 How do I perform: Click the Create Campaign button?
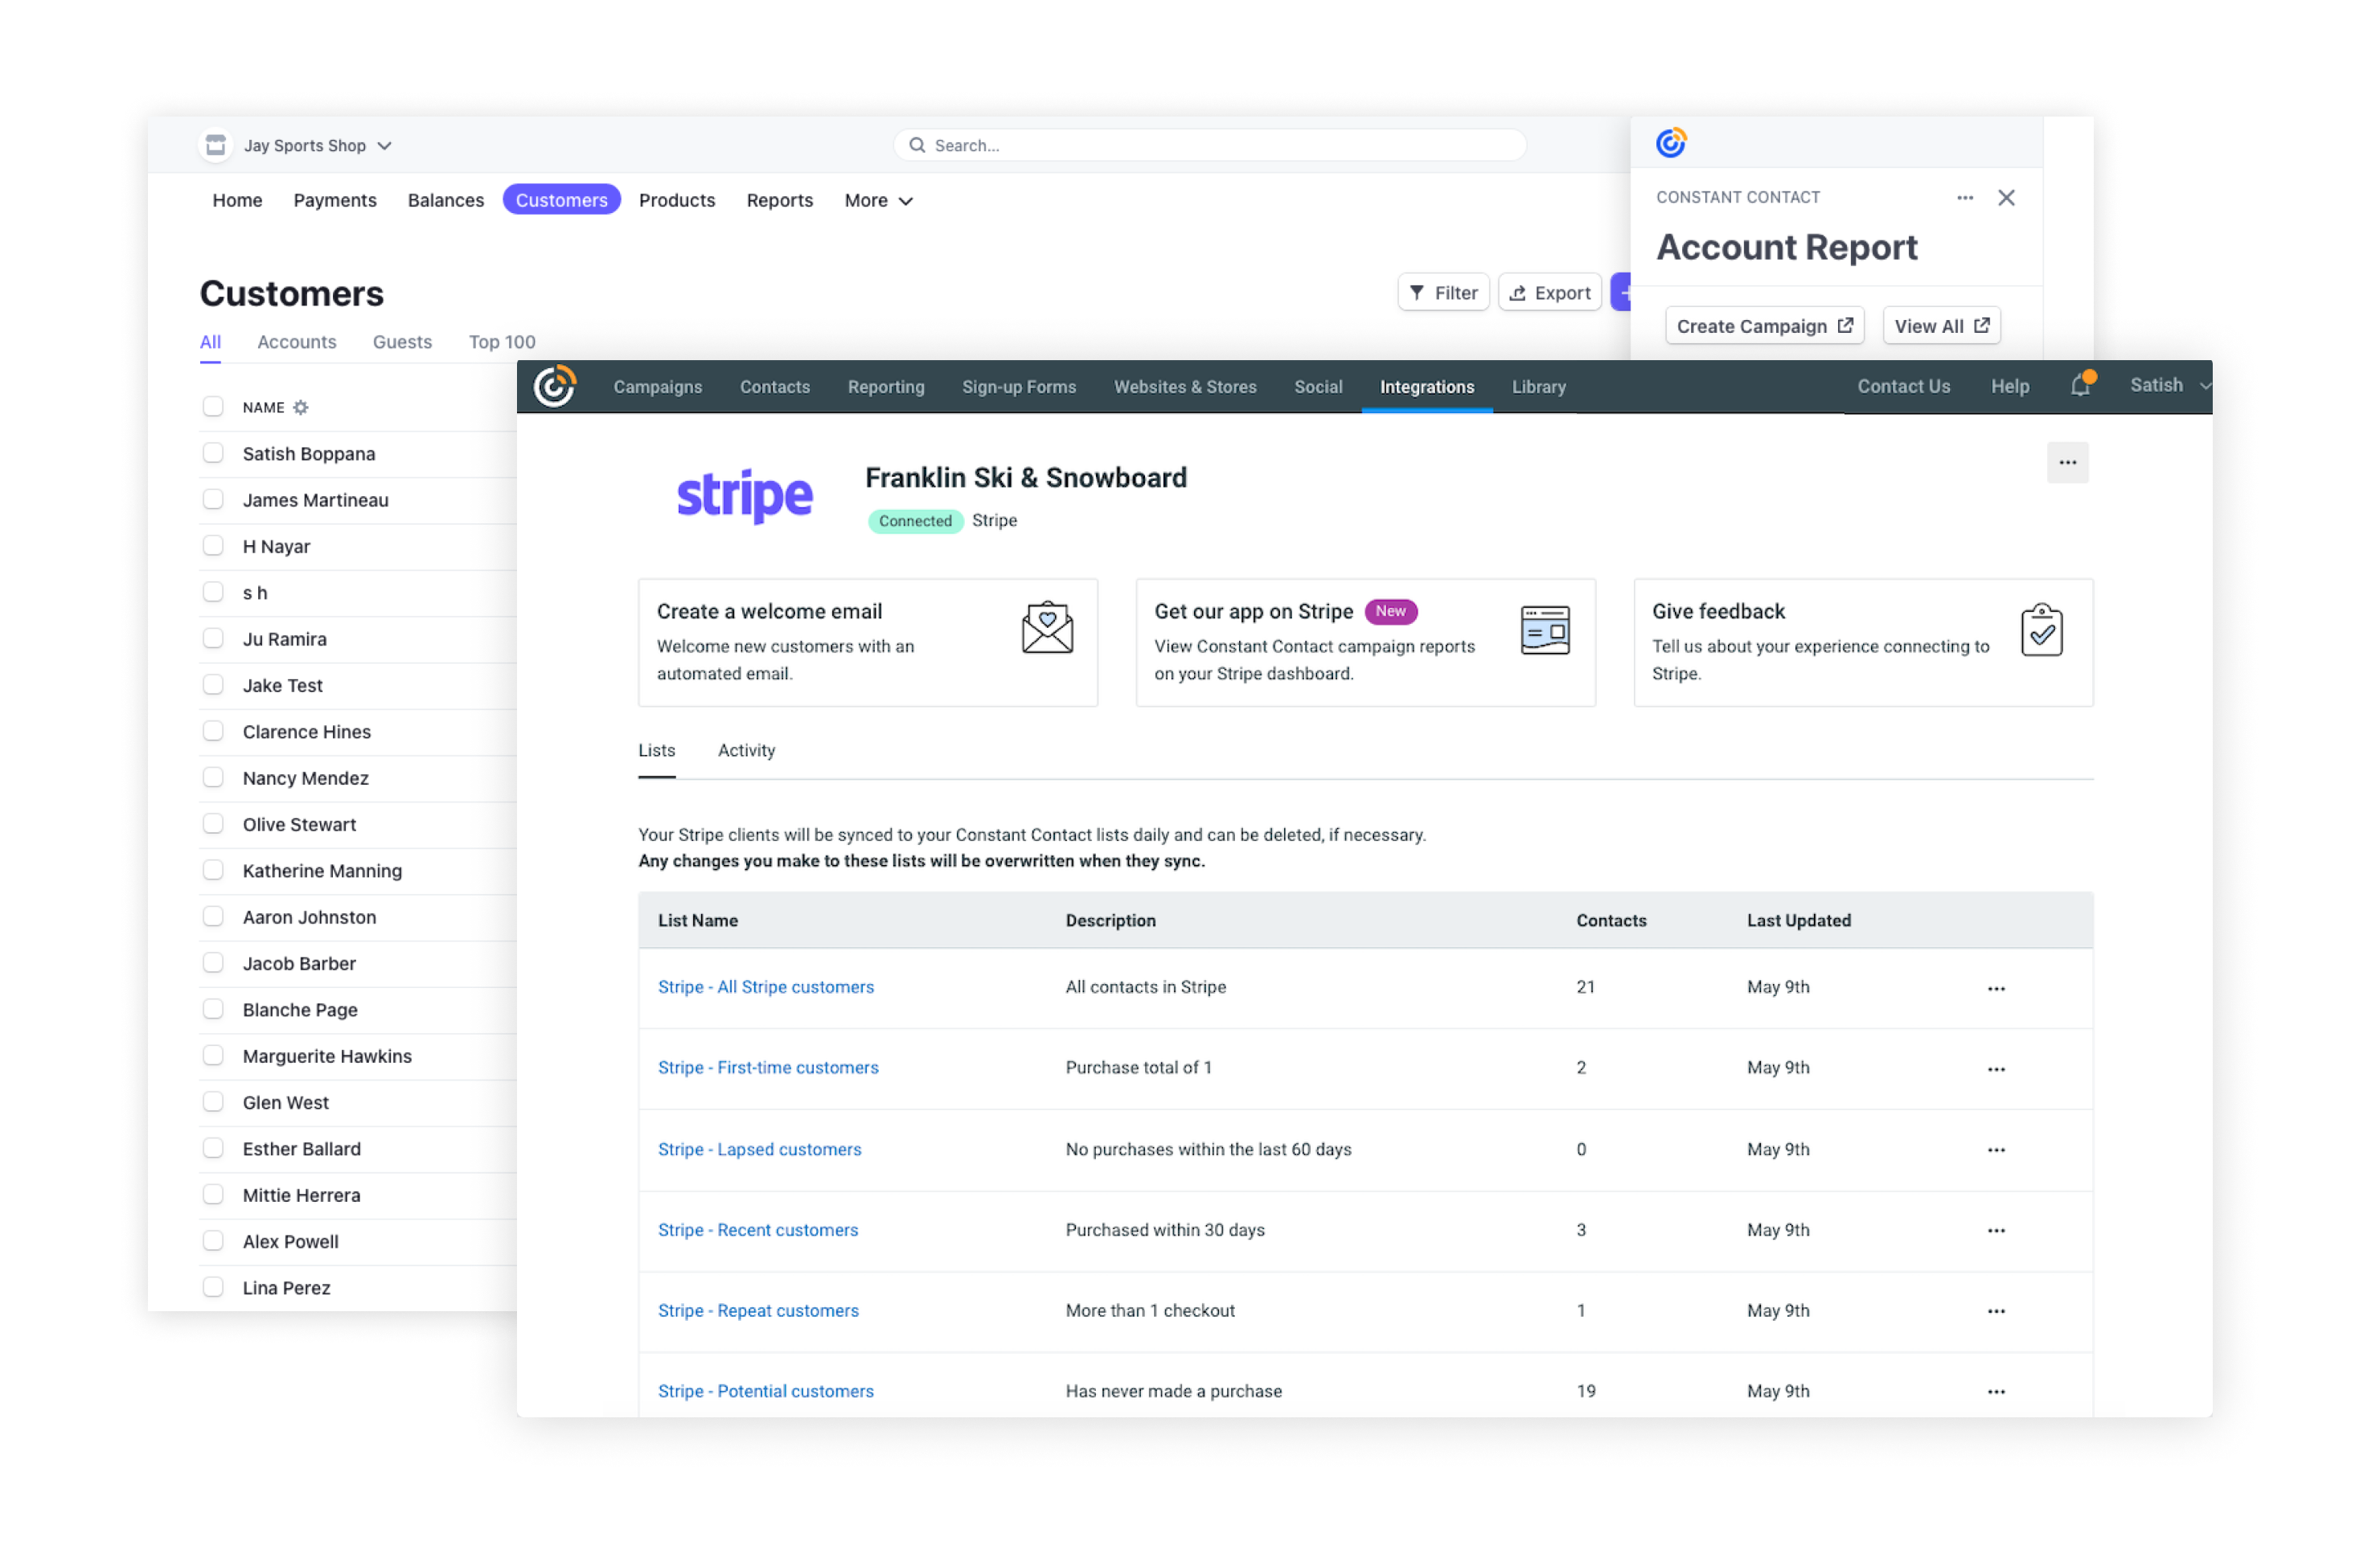pyautogui.click(x=1763, y=325)
